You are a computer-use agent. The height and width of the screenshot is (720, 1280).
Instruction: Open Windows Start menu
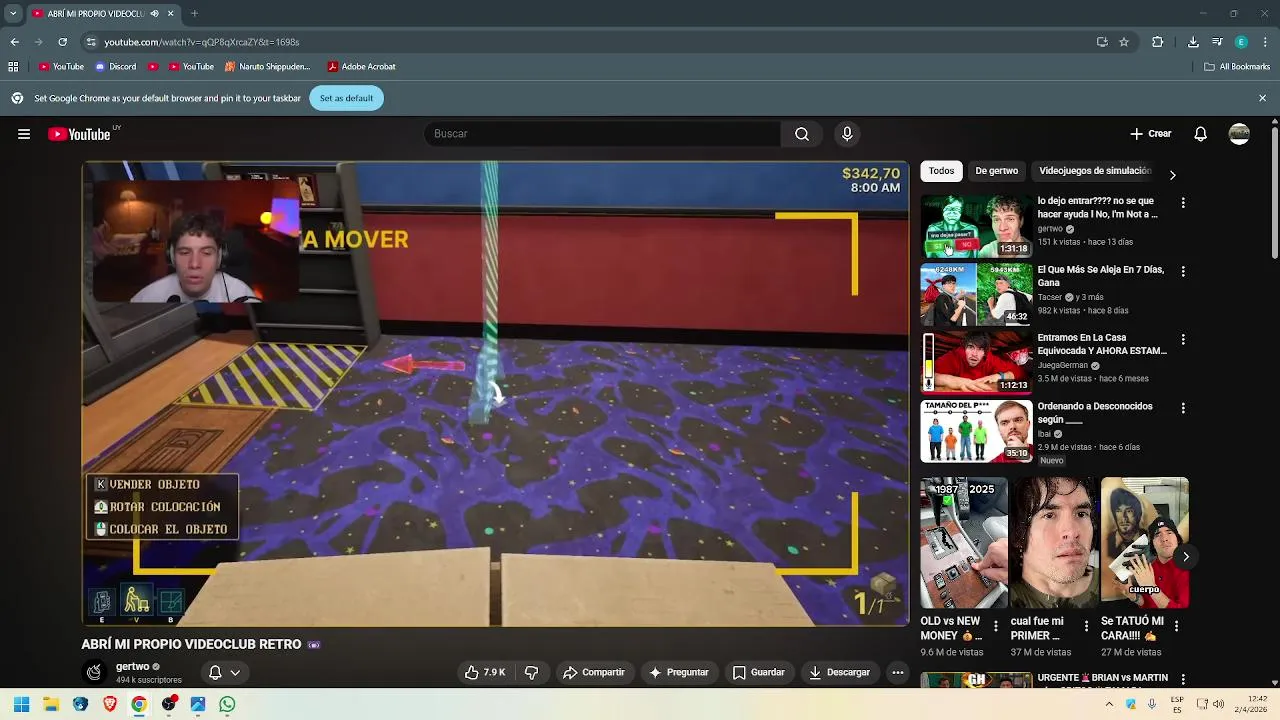coord(21,704)
